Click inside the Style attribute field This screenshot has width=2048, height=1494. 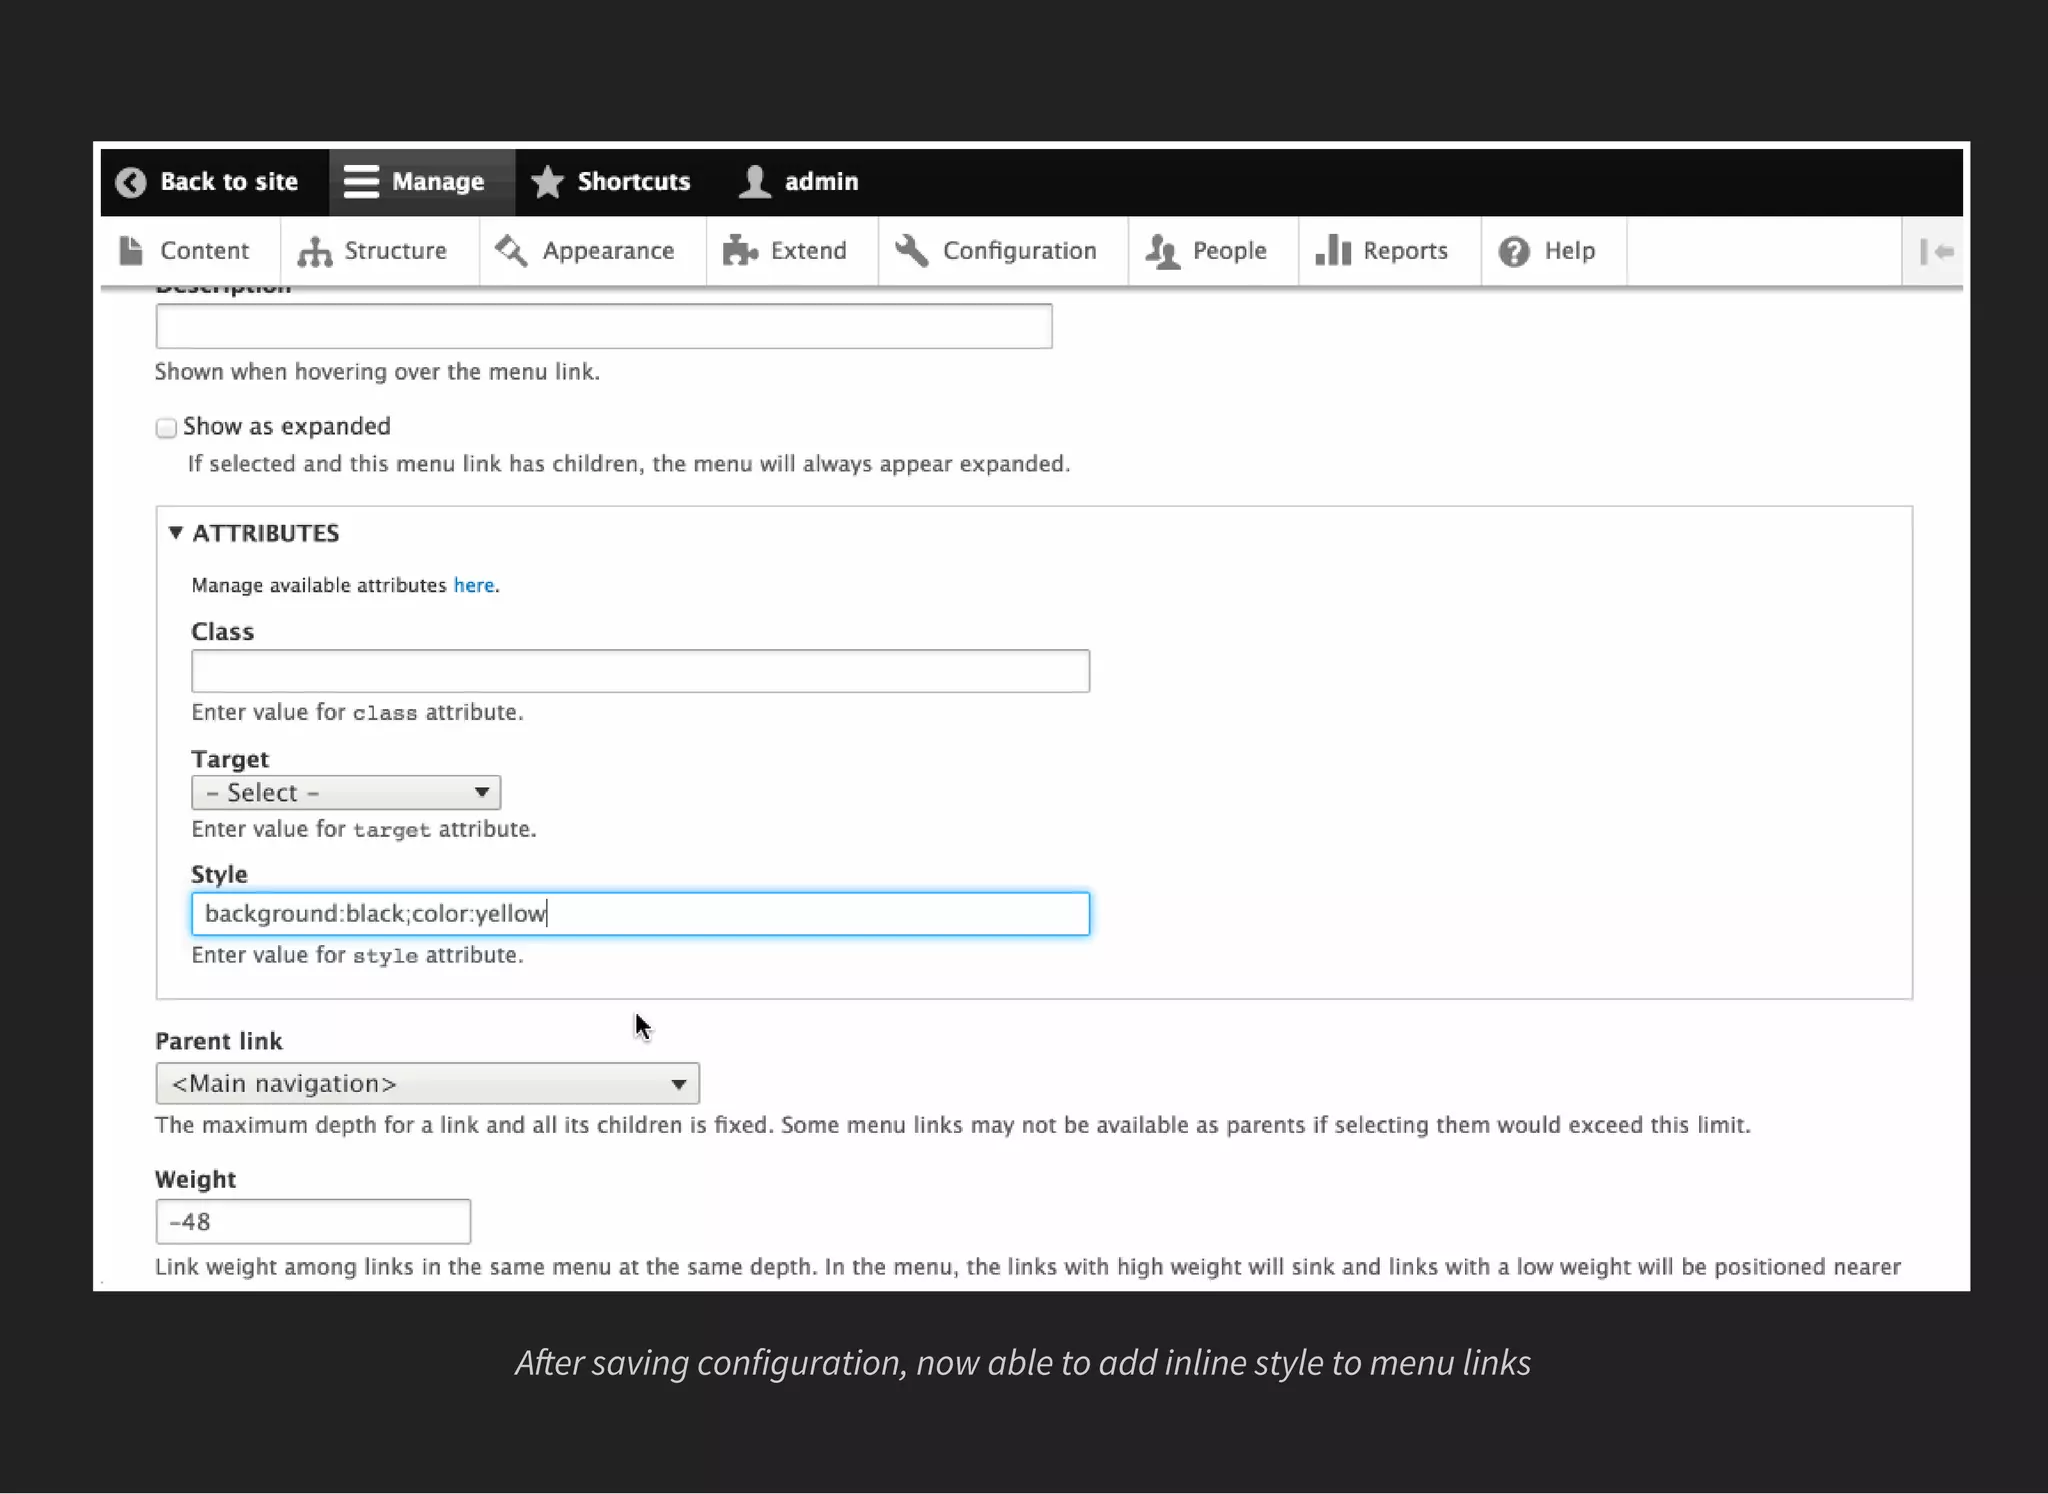click(x=640, y=914)
